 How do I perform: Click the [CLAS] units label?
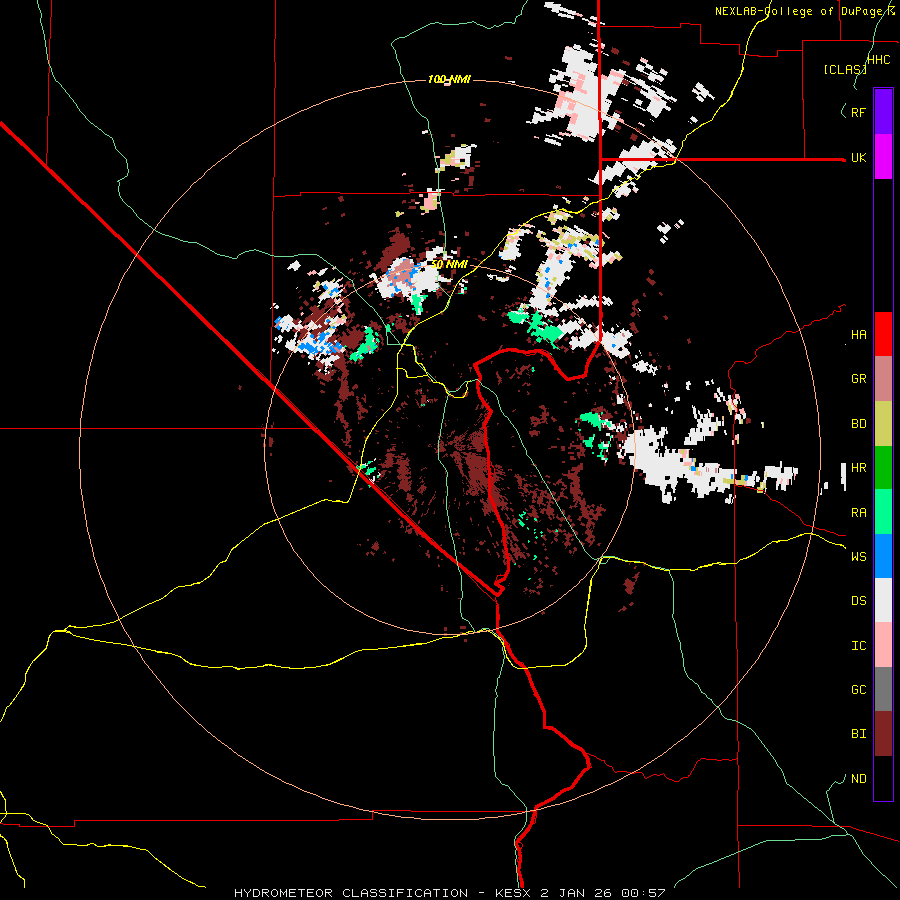tap(845, 70)
